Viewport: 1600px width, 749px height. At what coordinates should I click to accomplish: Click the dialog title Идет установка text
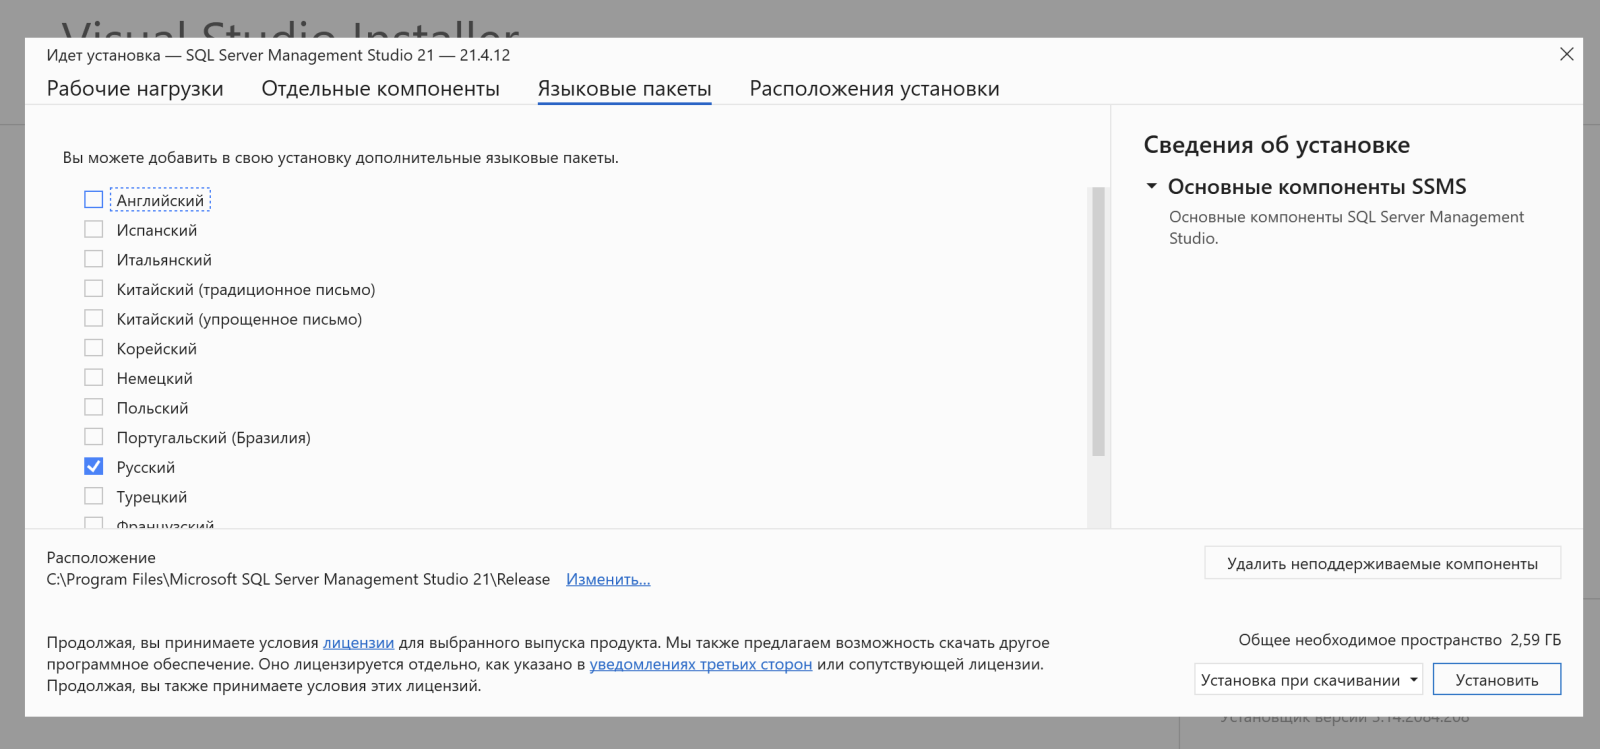278,55
